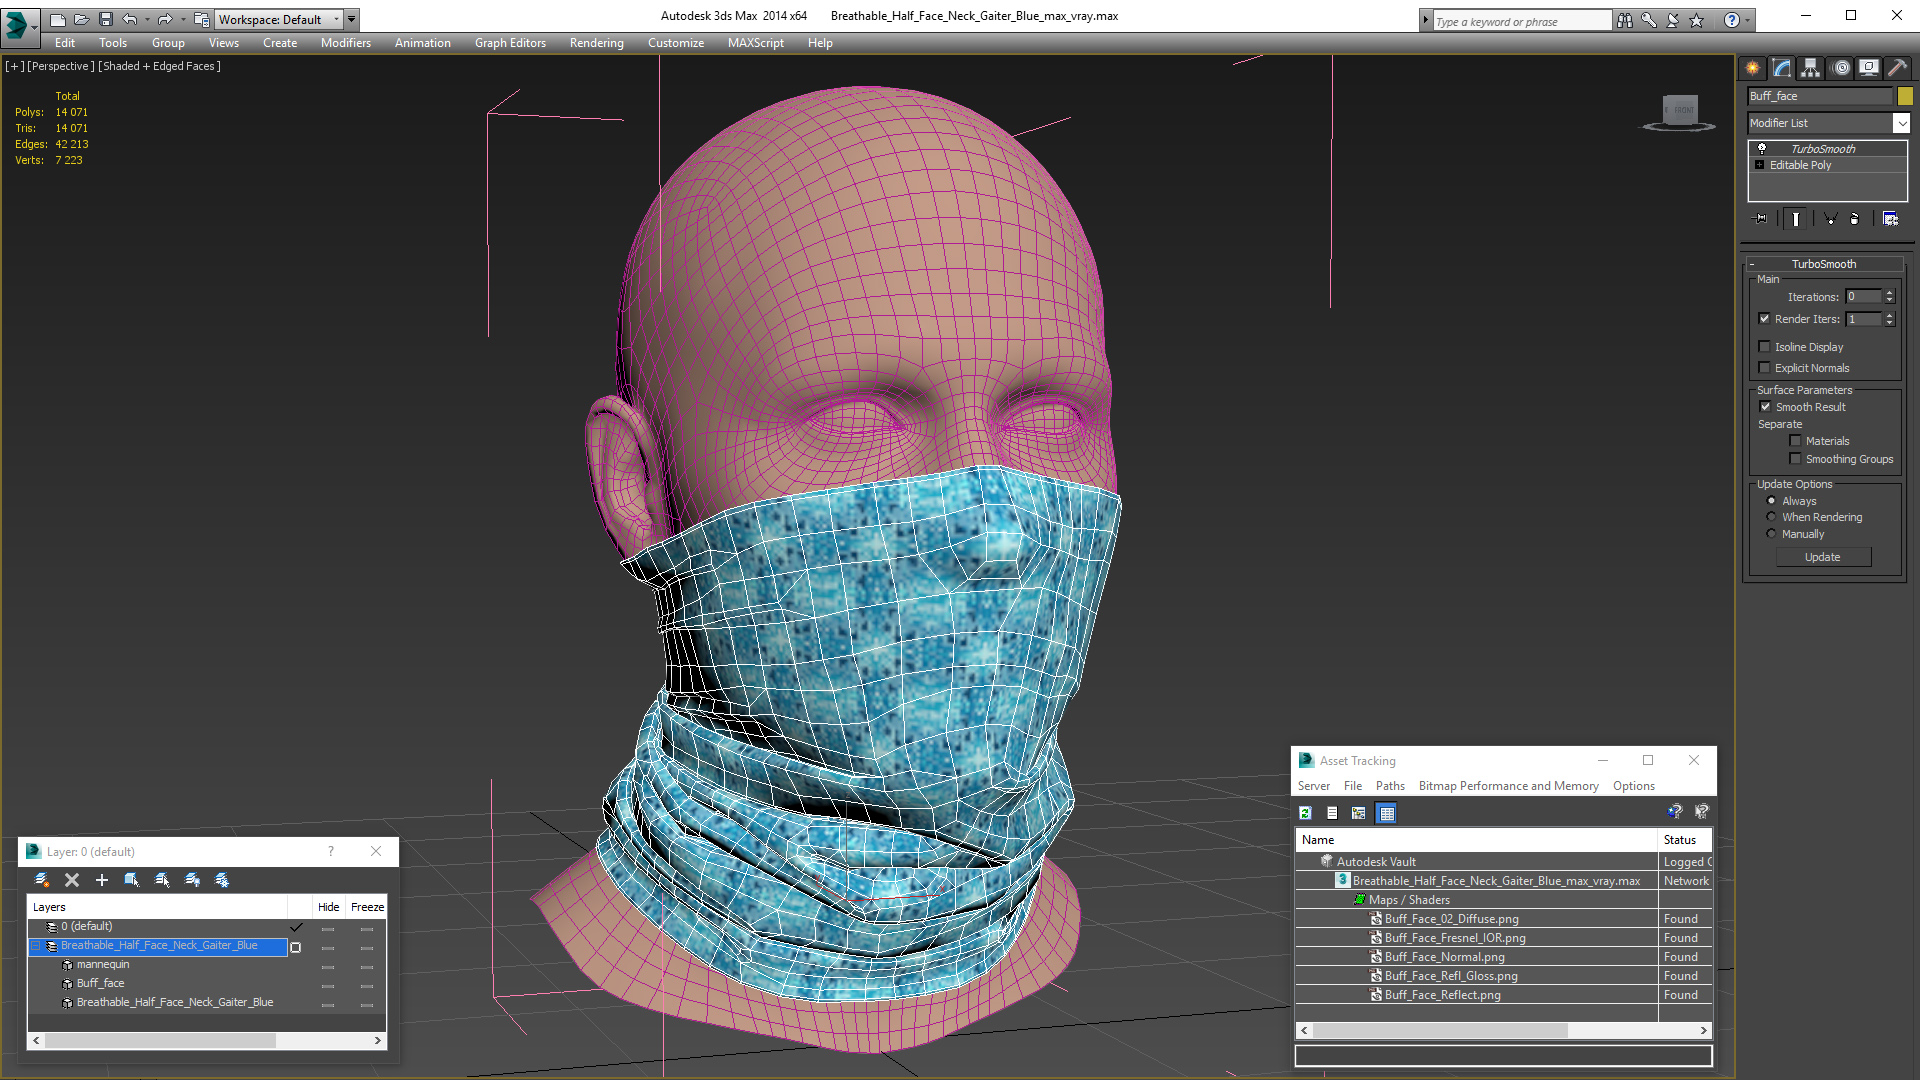Enable Separate by Smoothing Groups checkbox
The image size is (1920, 1080).
pos(1795,459)
